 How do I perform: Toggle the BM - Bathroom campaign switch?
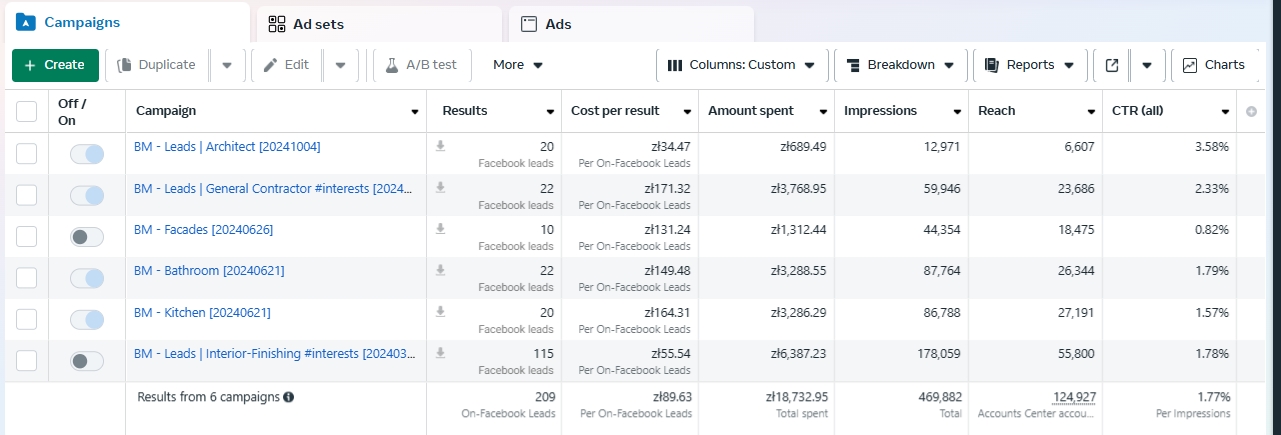point(87,278)
